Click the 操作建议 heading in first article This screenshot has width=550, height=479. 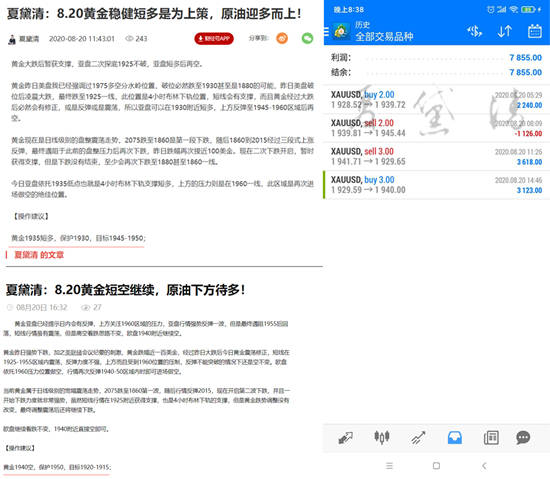pyautogui.click(x=31, y=216)
